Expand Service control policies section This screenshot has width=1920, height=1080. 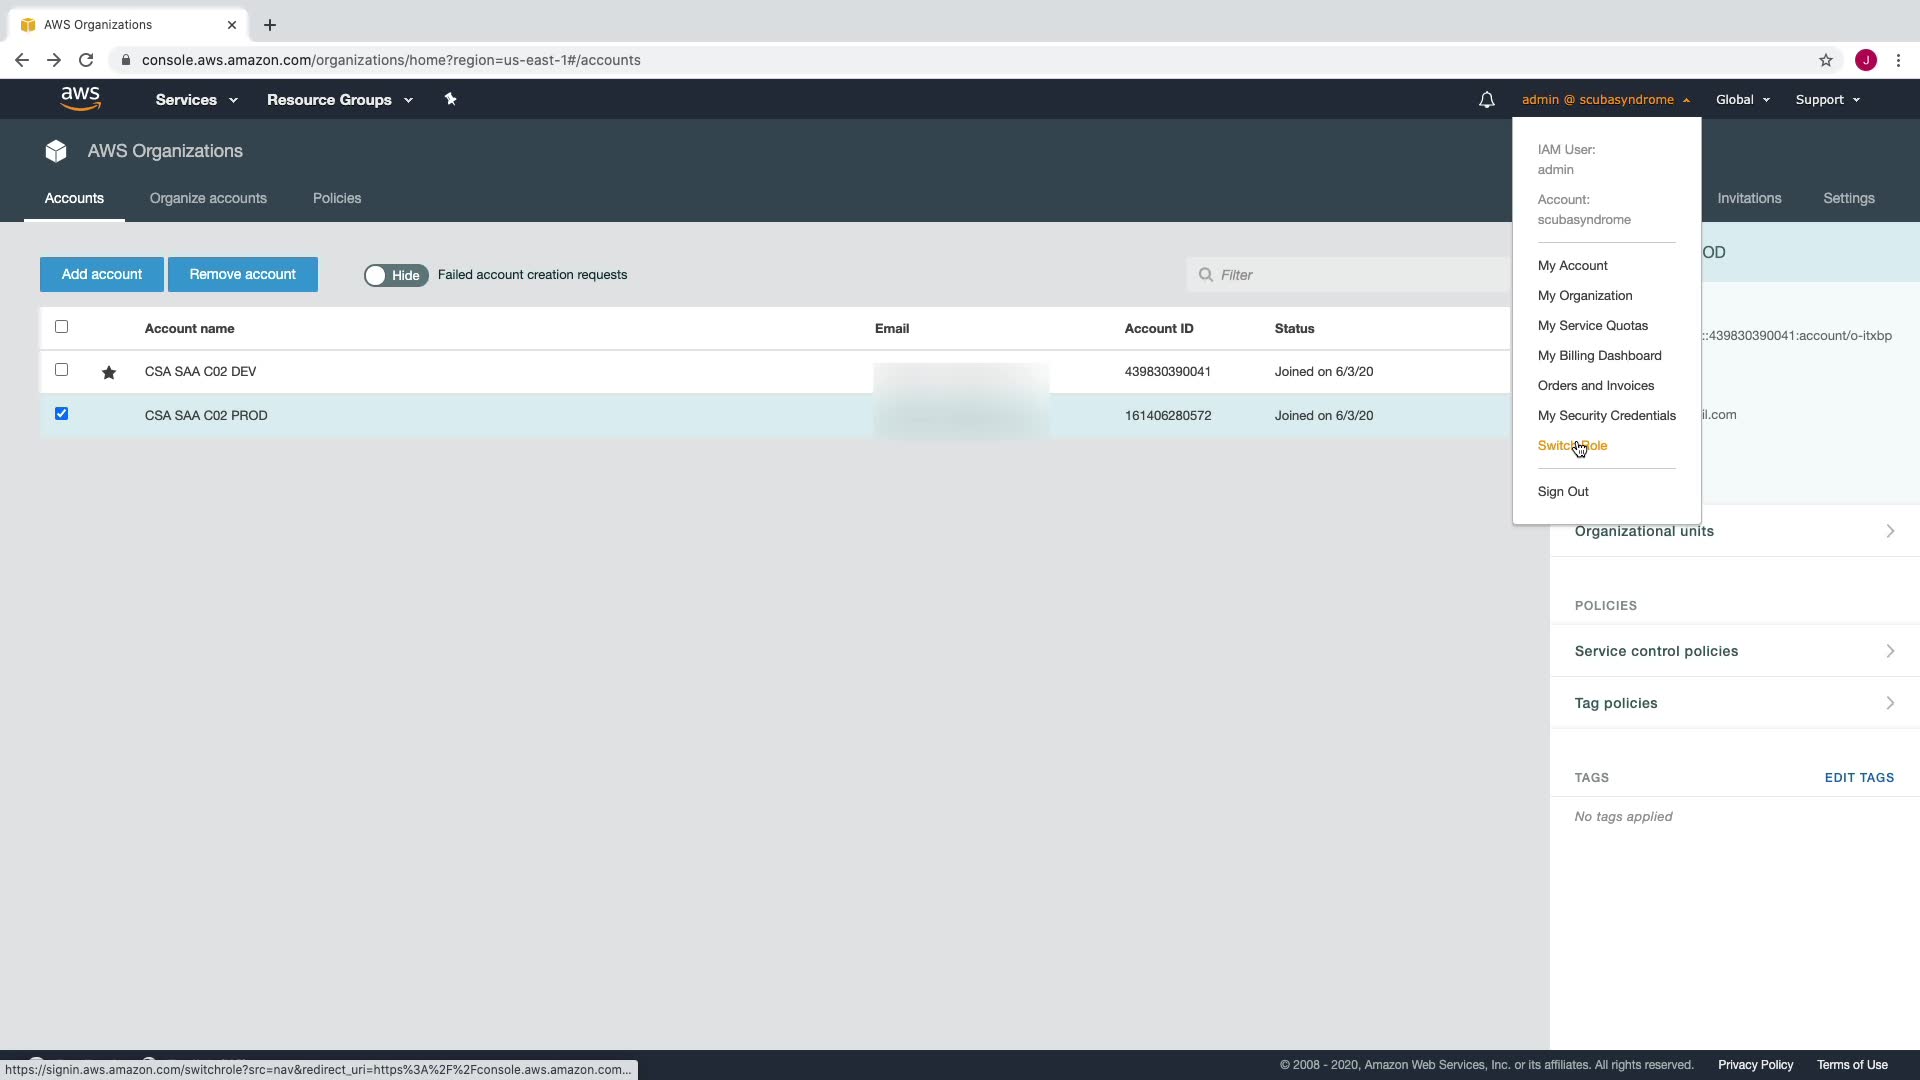(x=1734, y=651)
